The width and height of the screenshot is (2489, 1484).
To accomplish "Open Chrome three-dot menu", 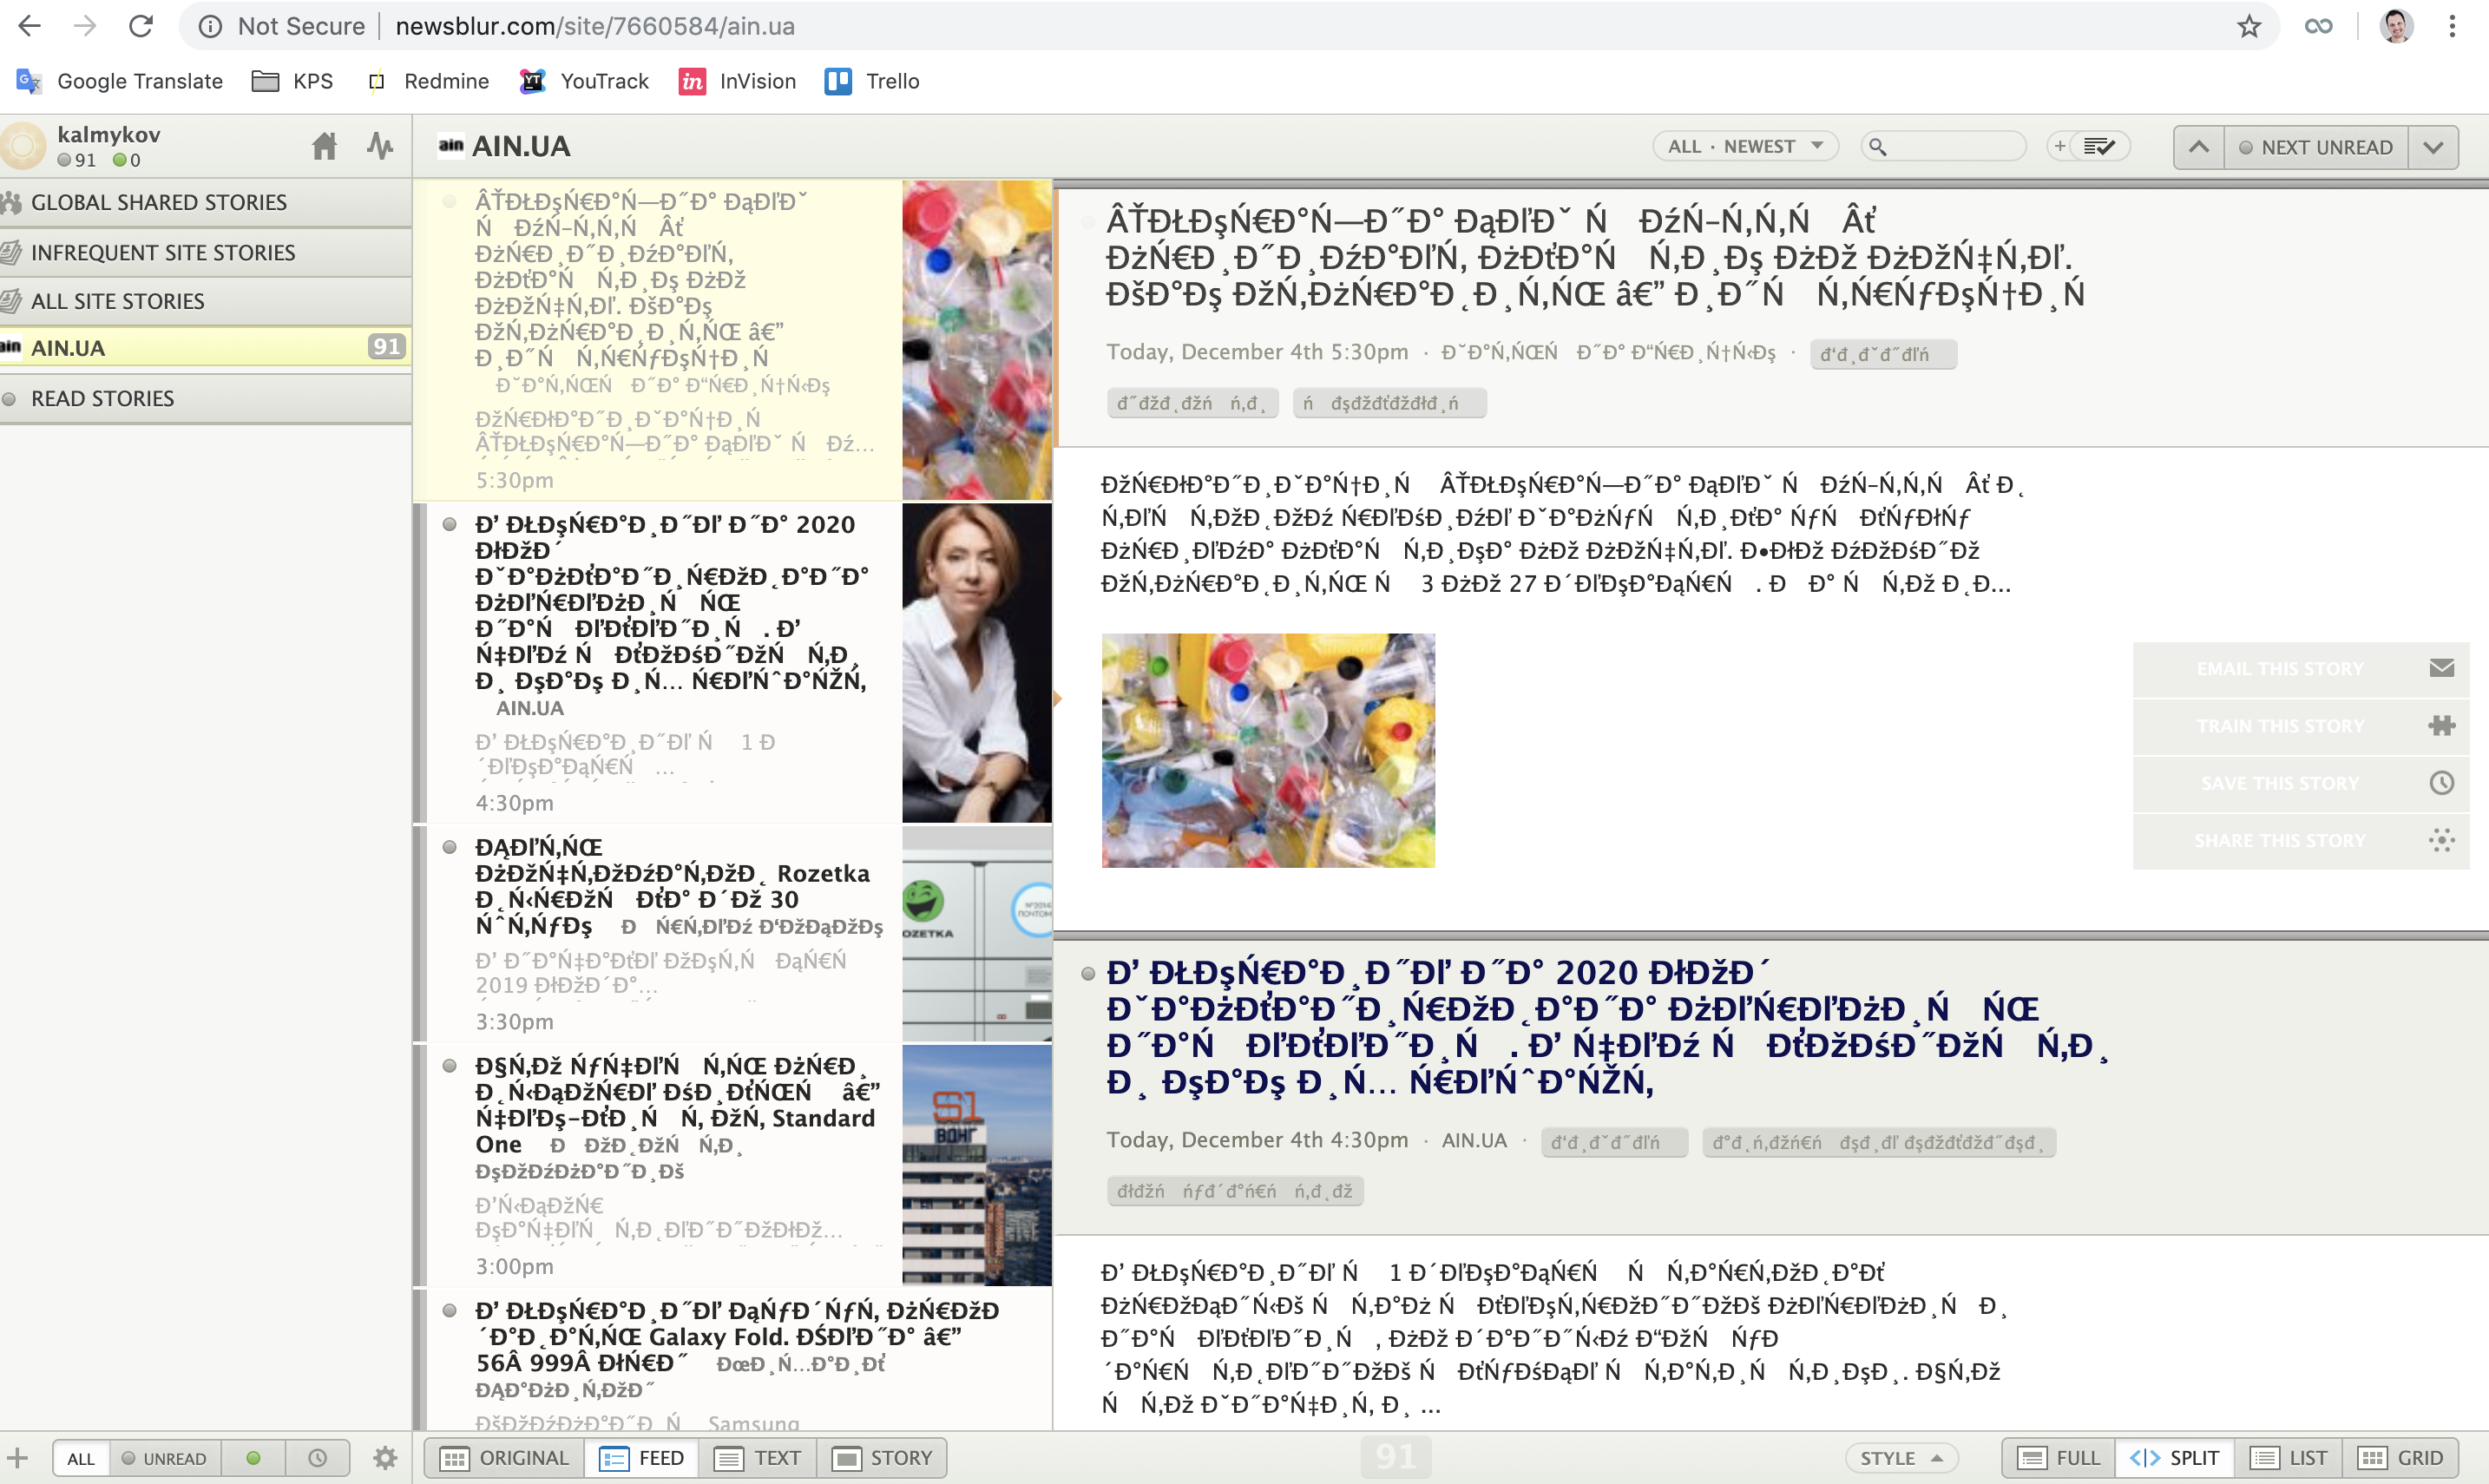I will 2452,26.
